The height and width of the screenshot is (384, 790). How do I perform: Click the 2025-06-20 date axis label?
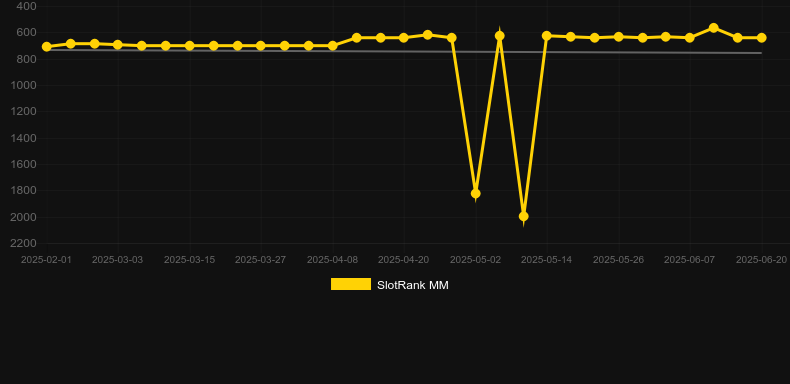coord(761,260)
